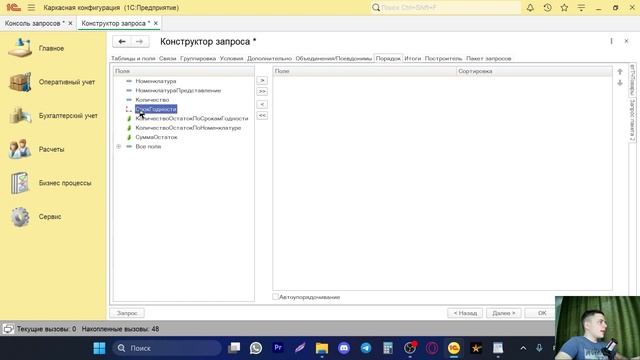The height and width of the screenshot is (360, 640).
Task: Switch to Группировка tab
Action: (198, 58)
